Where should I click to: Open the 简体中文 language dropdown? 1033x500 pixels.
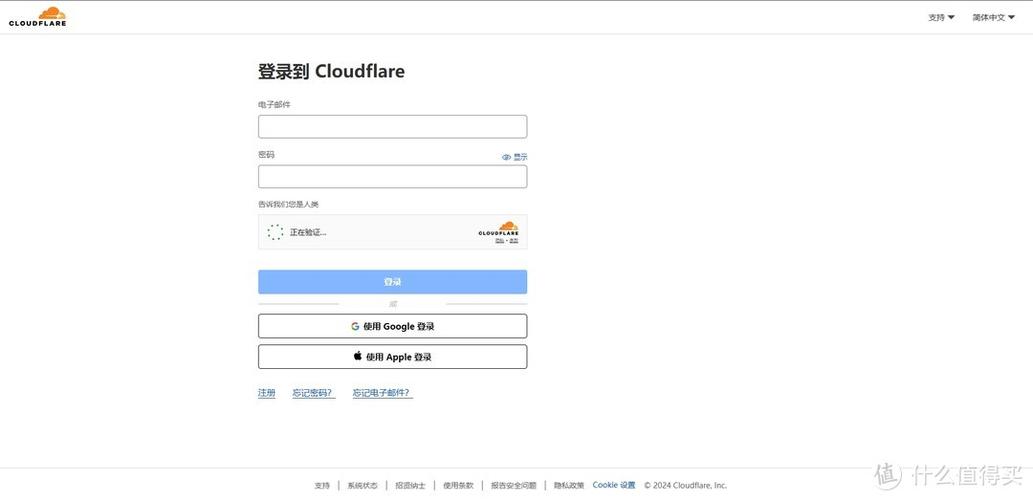point(993,18)
